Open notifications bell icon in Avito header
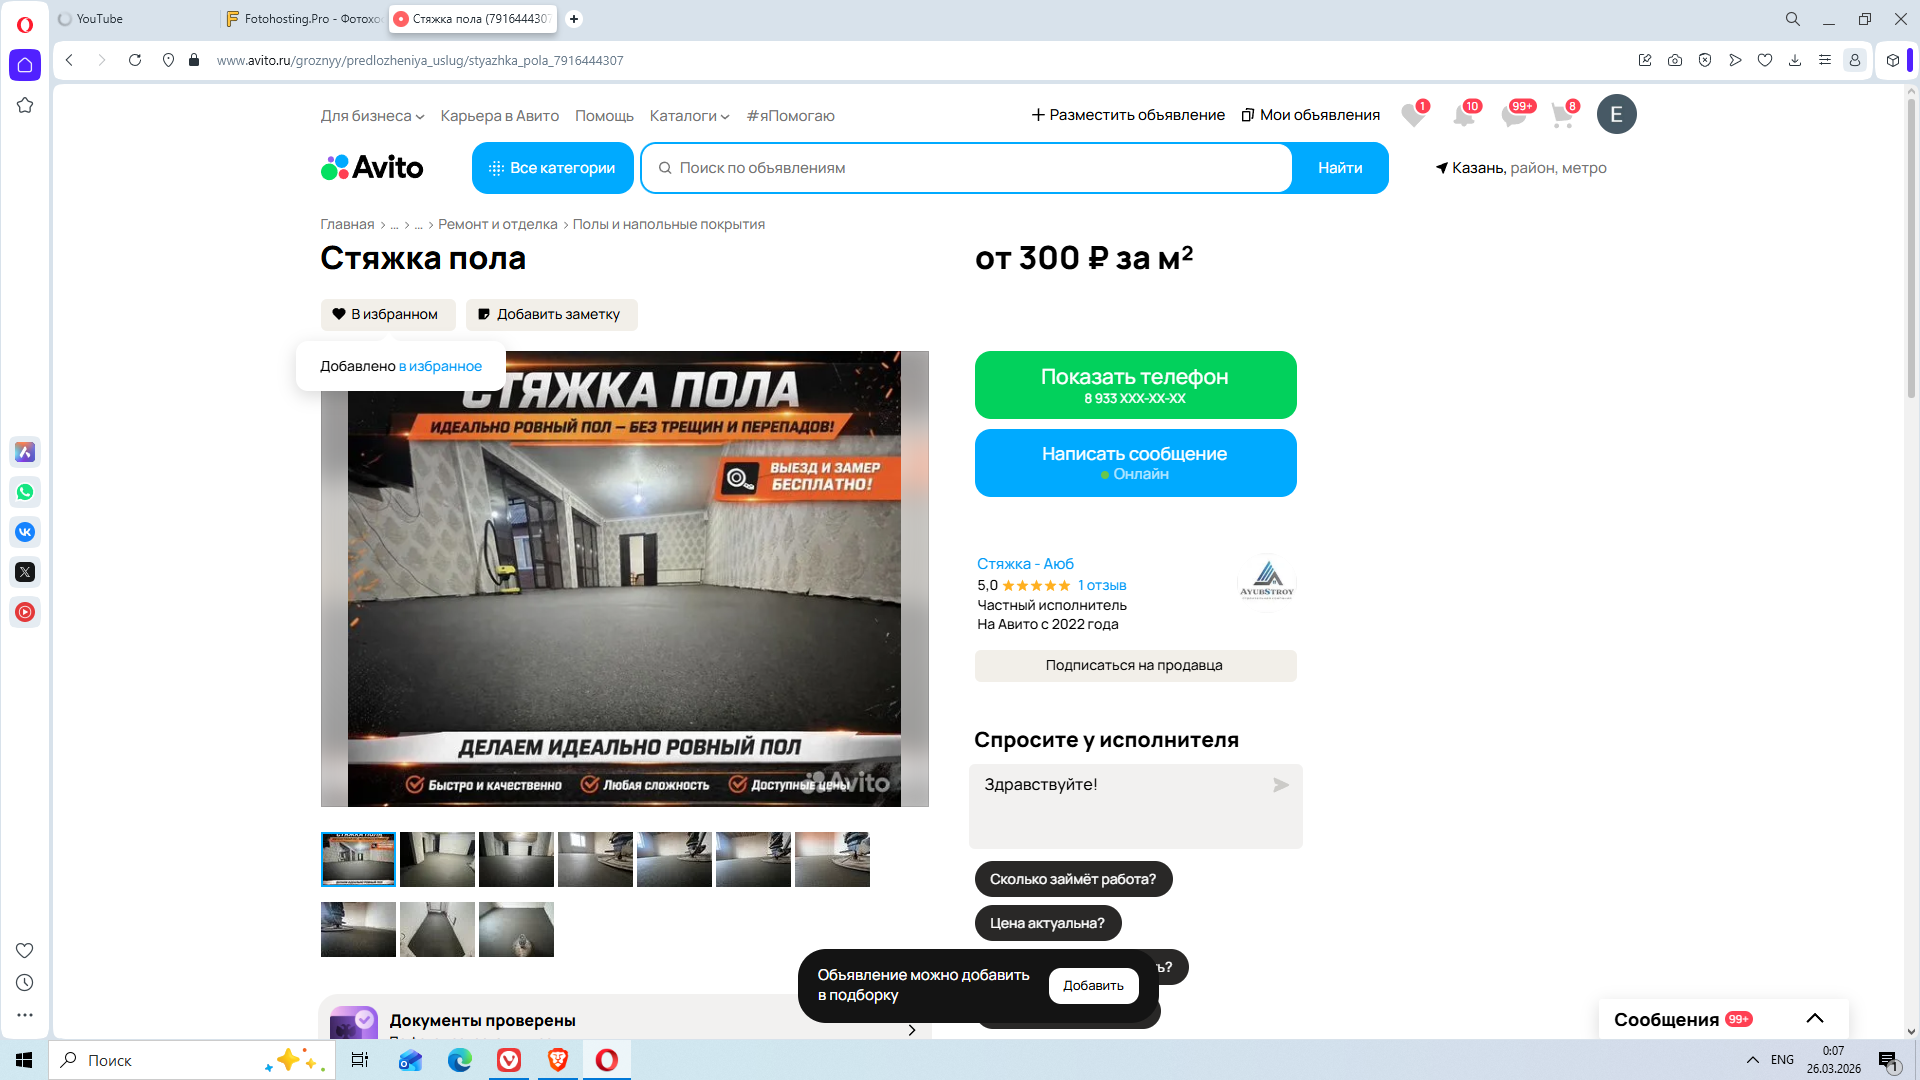 click(1463, 115)
